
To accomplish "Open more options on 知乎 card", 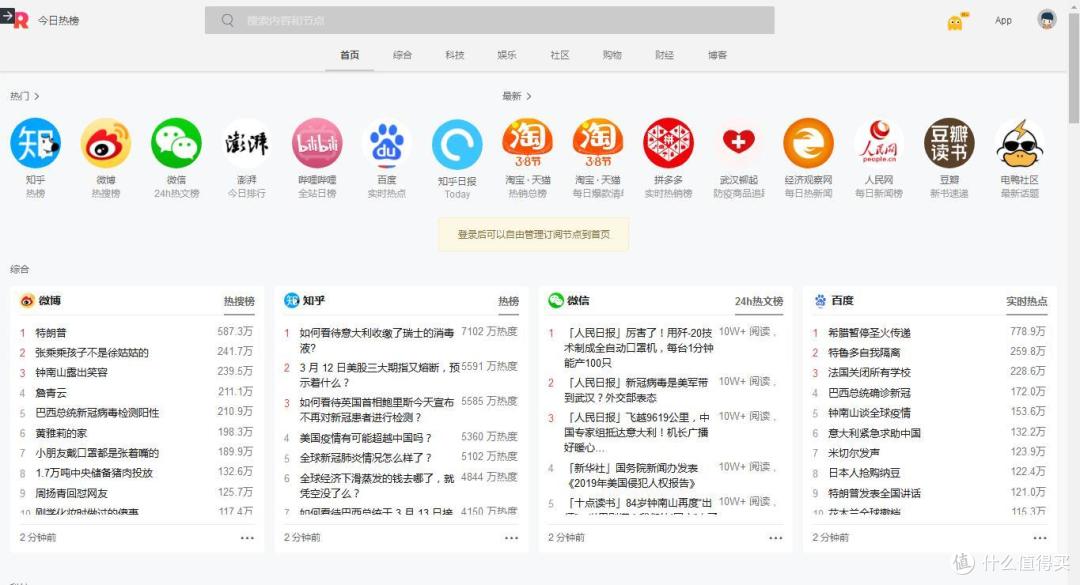I will 511,538.
